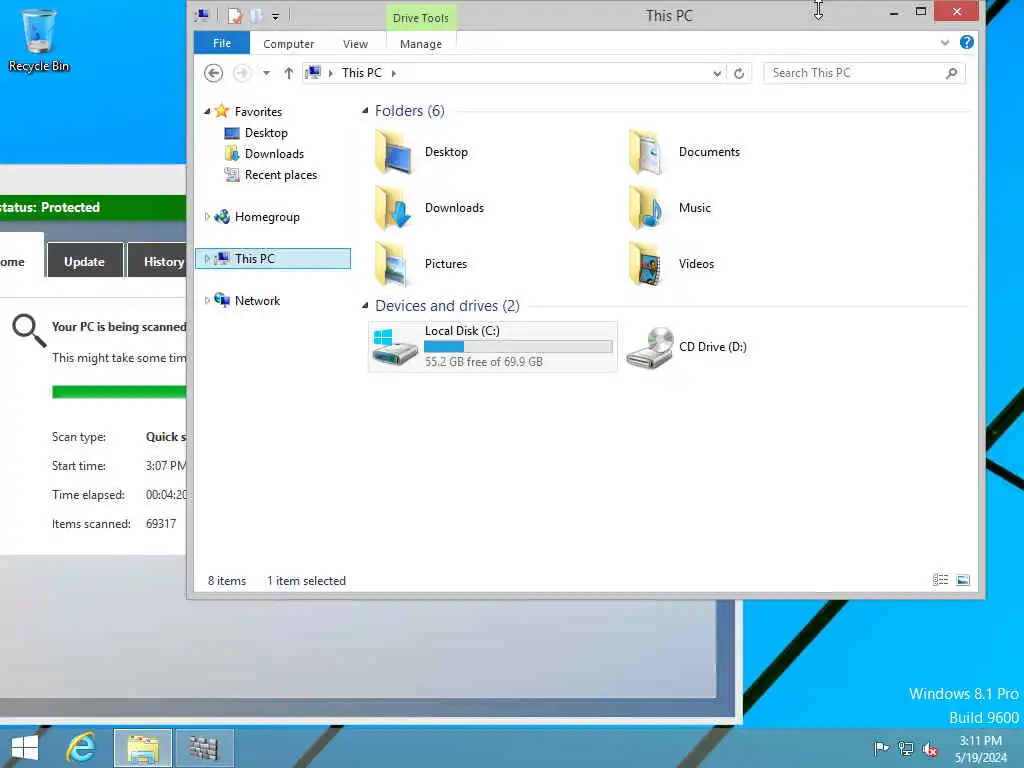The image size is (1024, 768).
Task: Expand the Network tree node
Action: pos(207,300)
